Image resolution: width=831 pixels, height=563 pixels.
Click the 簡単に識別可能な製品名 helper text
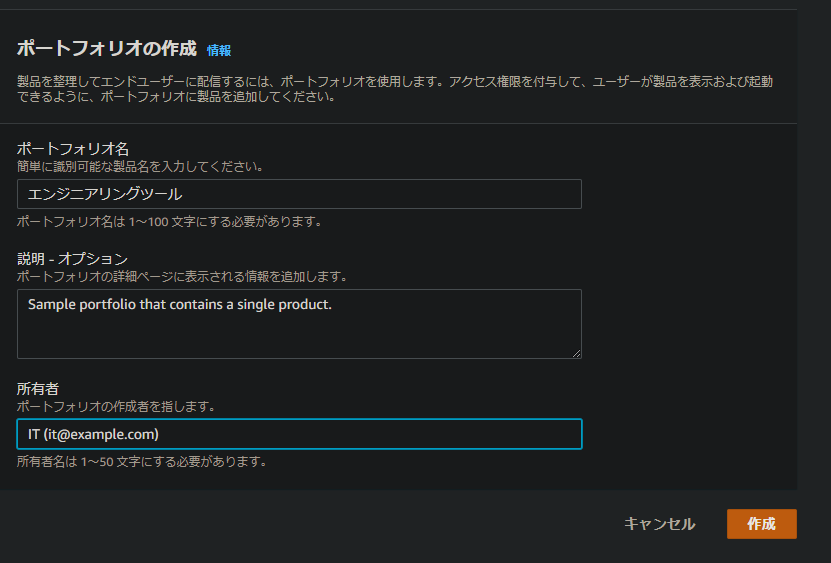coord(140,166)
